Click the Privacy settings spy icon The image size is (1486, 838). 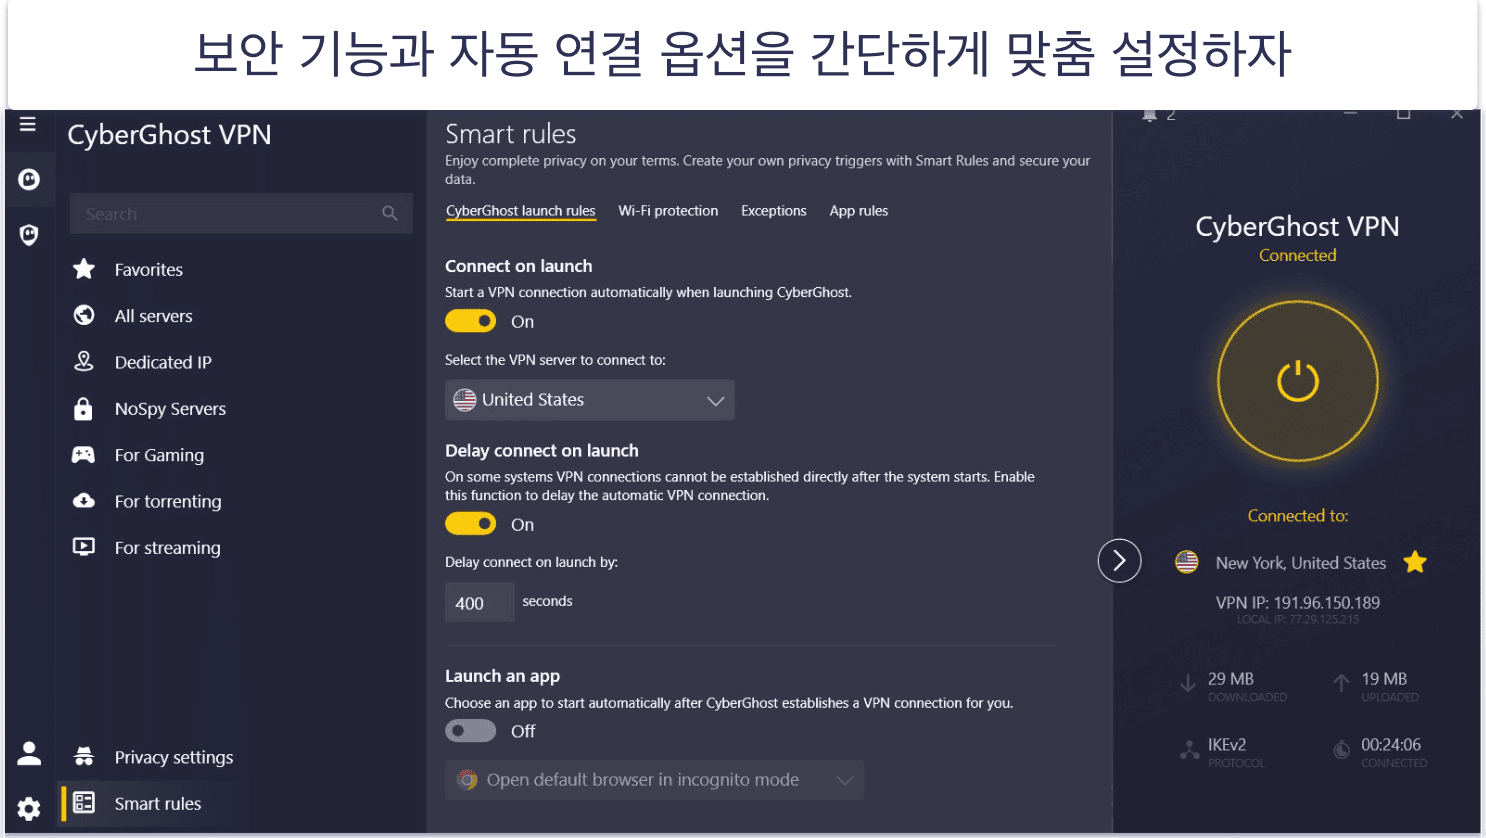84,756
